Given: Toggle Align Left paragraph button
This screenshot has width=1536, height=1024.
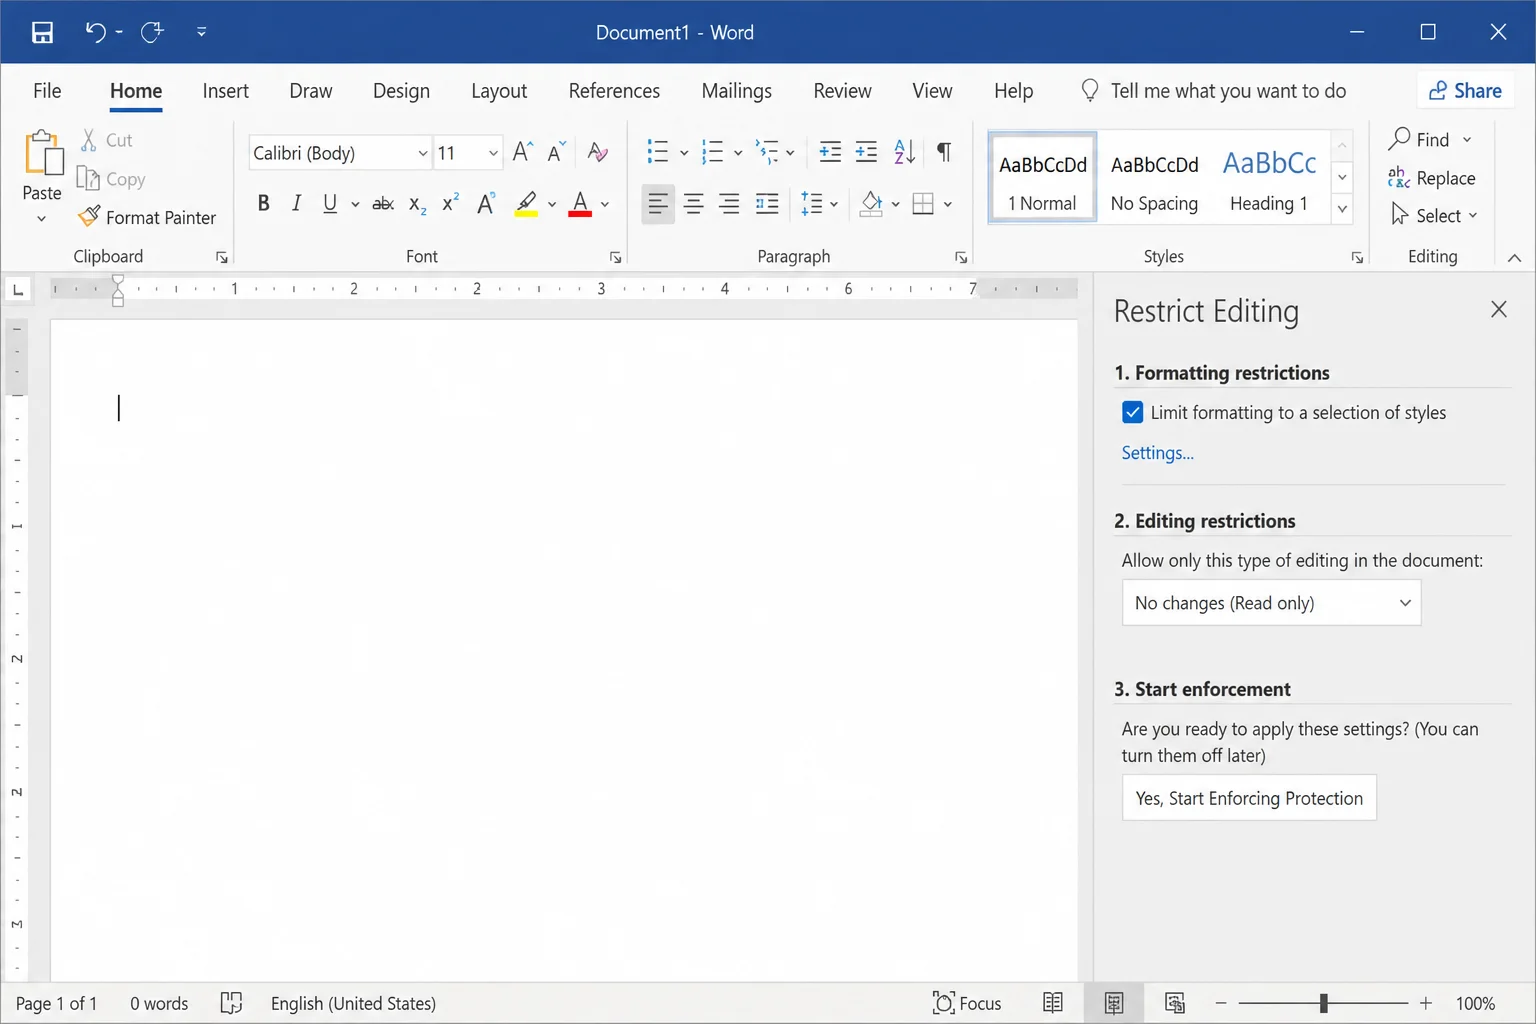Looking at the screenshot, I should pyautogui.click(x=657, y=204).
